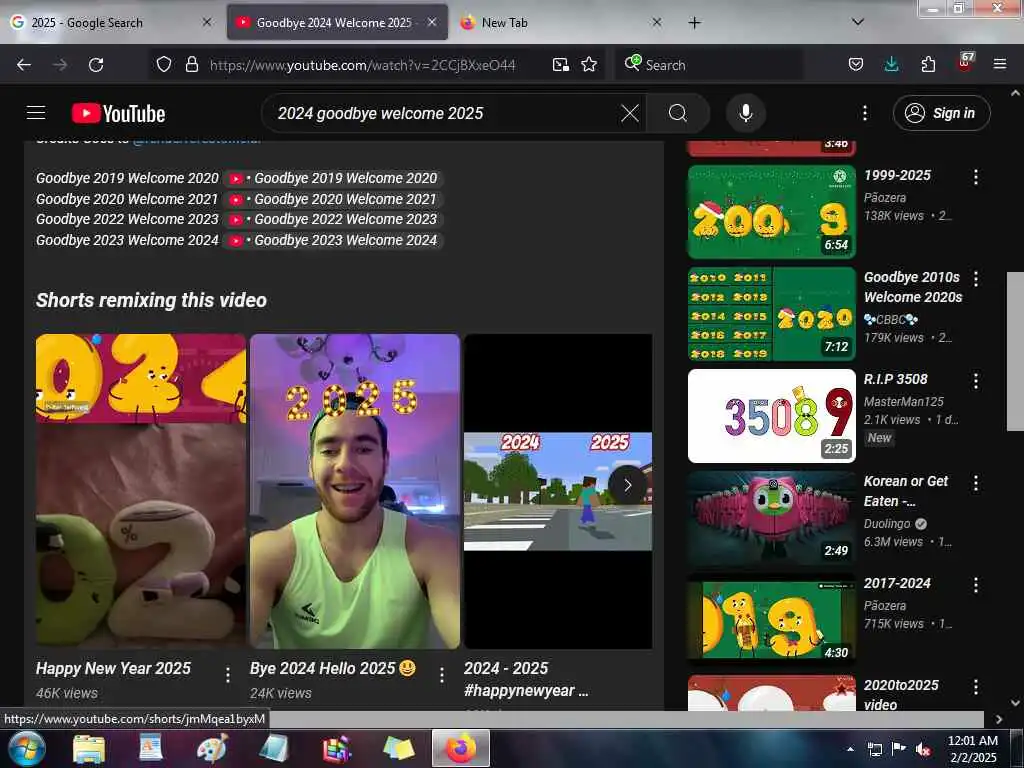Image resolution: width=1024 pixels, height=768 pixels.
Task: Run the YouTube search magnifier button
Action: coord(678,114)
